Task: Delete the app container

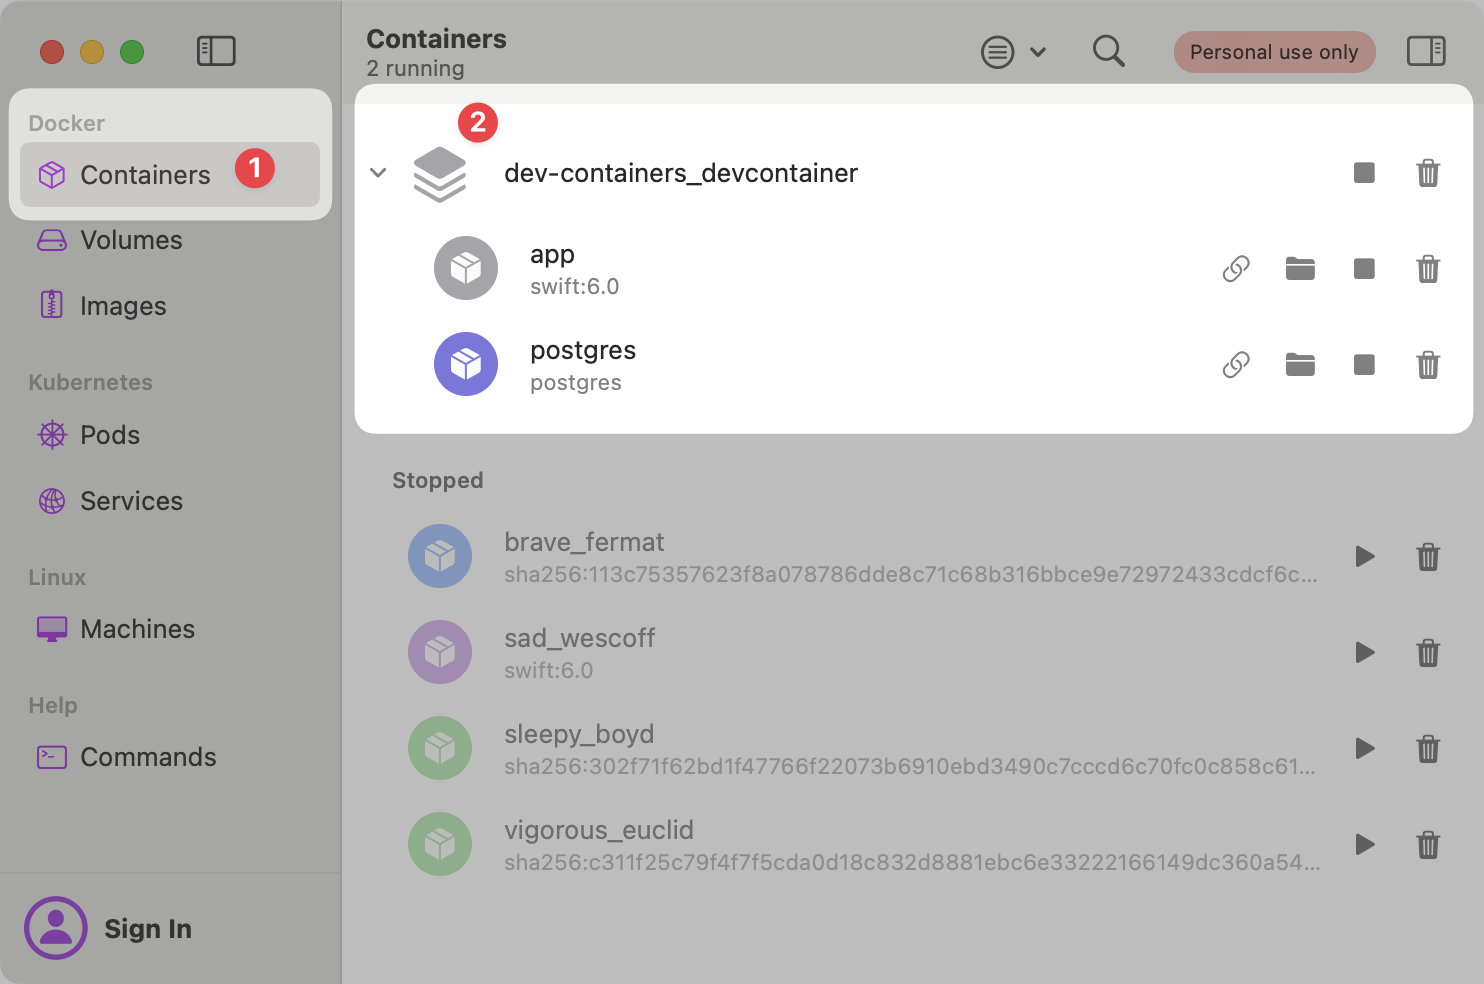Action: [x=1428, y=269]
